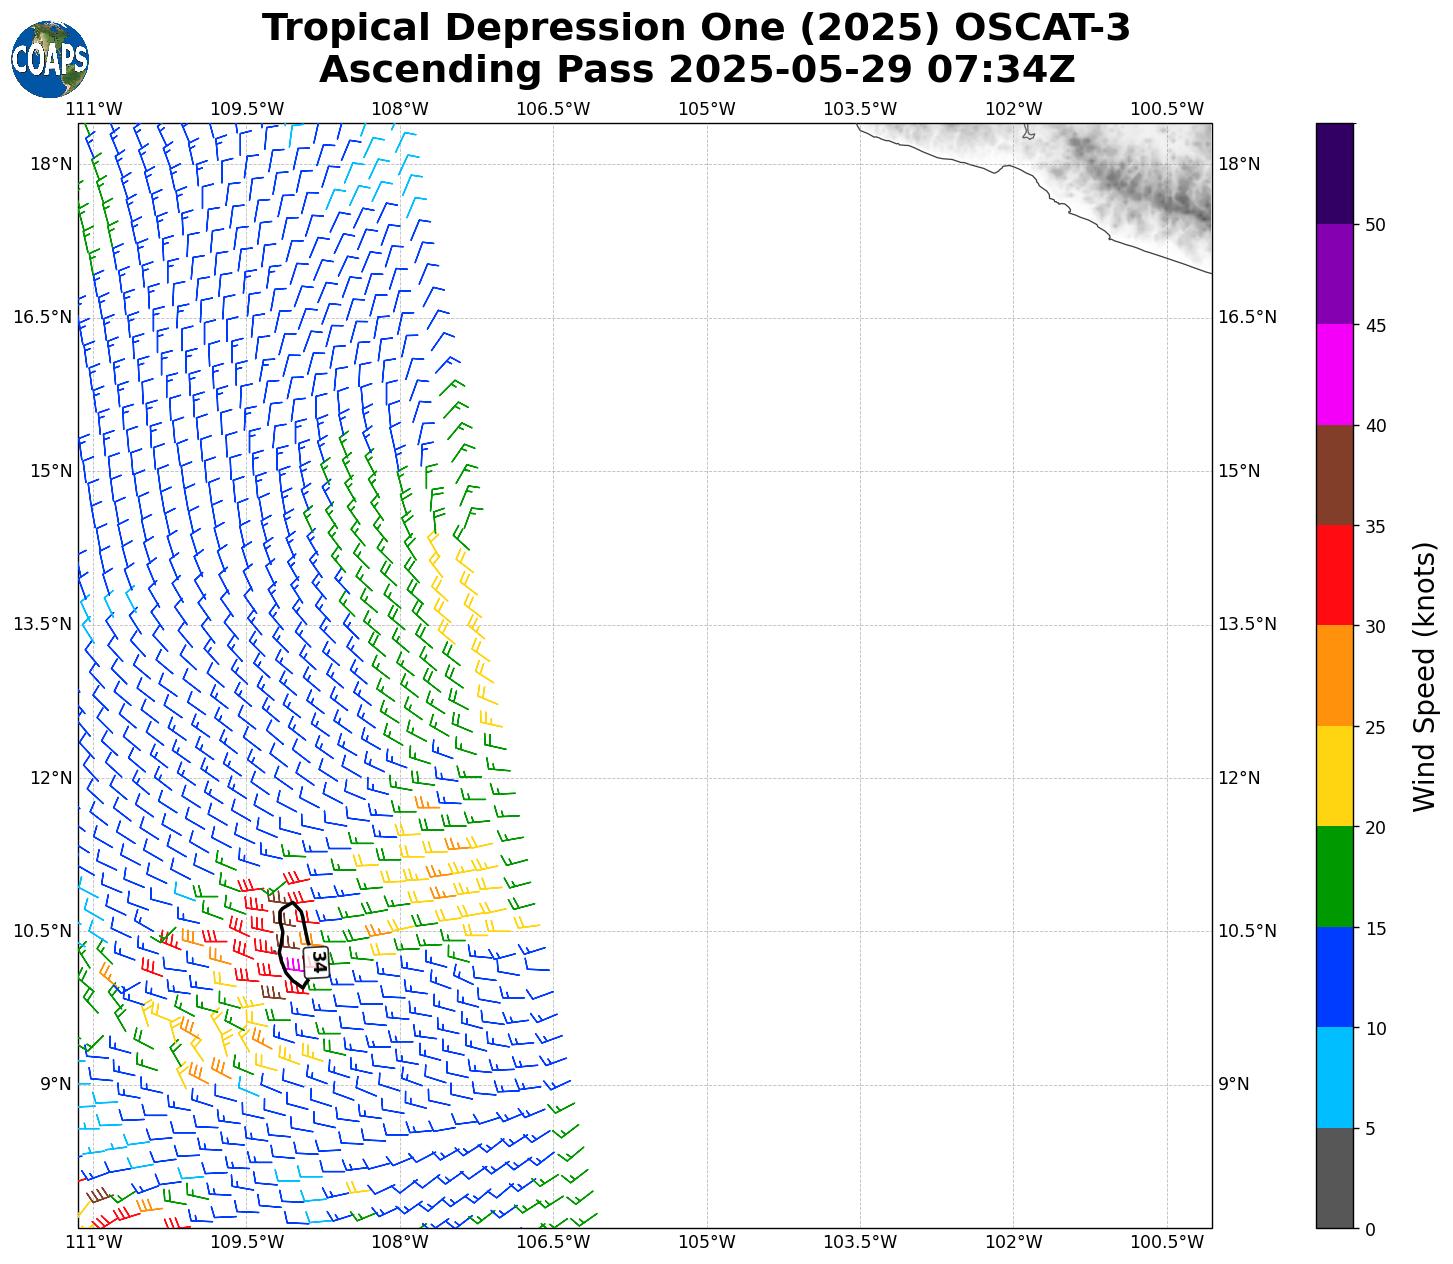
Task: Click the Wind Speed (knots) axis label
Action: point(1423,676)
